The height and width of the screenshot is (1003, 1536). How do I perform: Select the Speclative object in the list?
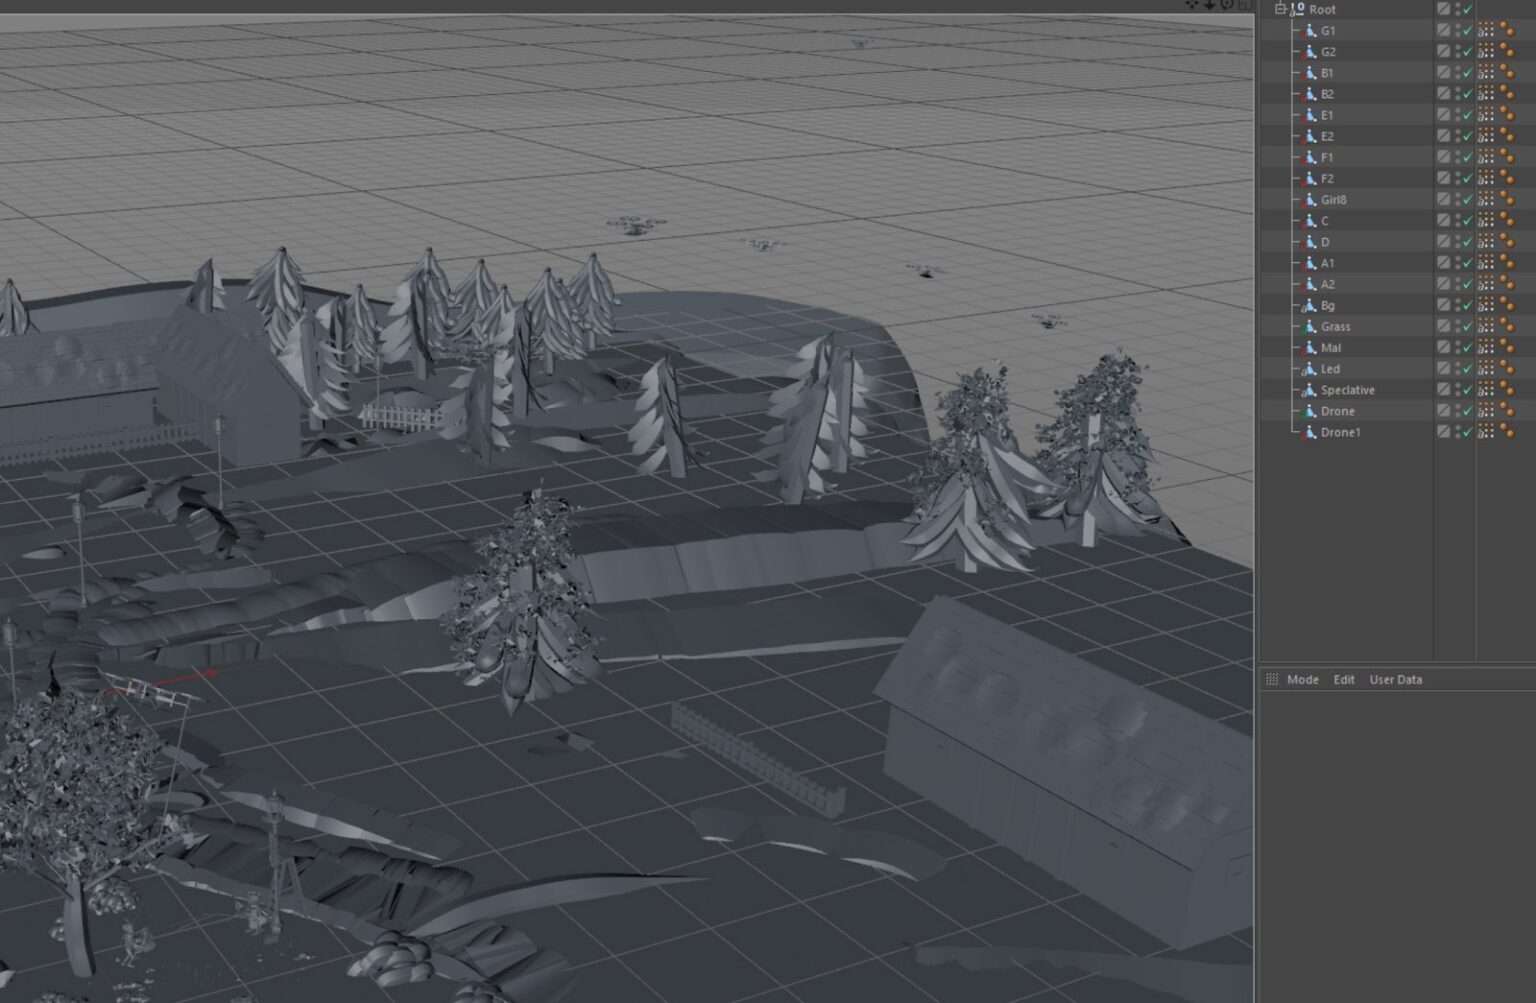click(x=1349, y=390)
